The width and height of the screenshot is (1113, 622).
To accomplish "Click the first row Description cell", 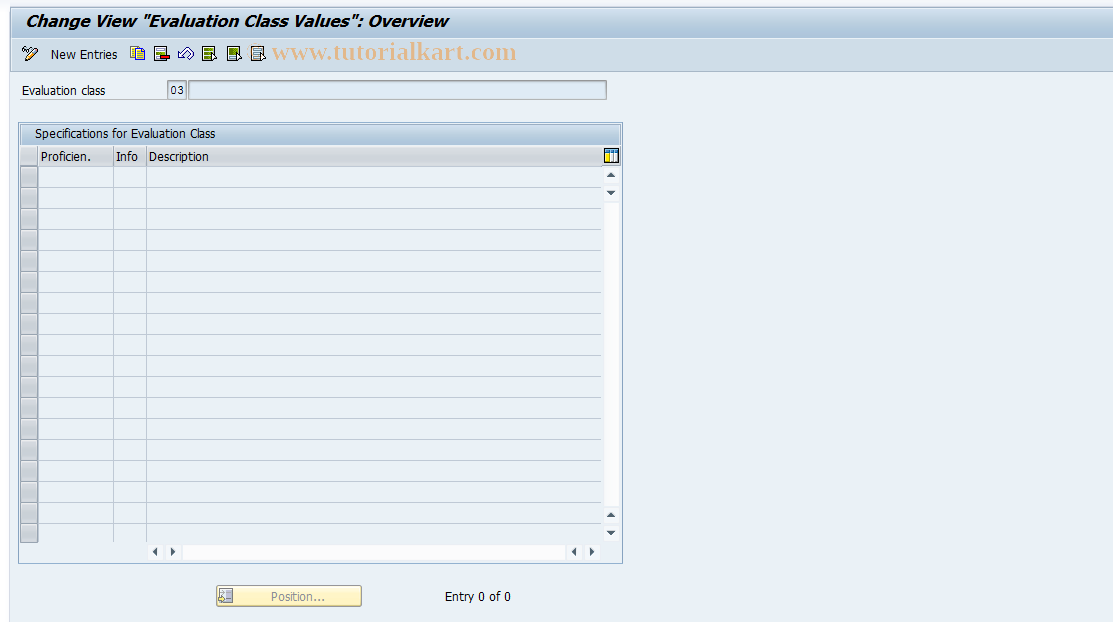I will coord(374,177).
